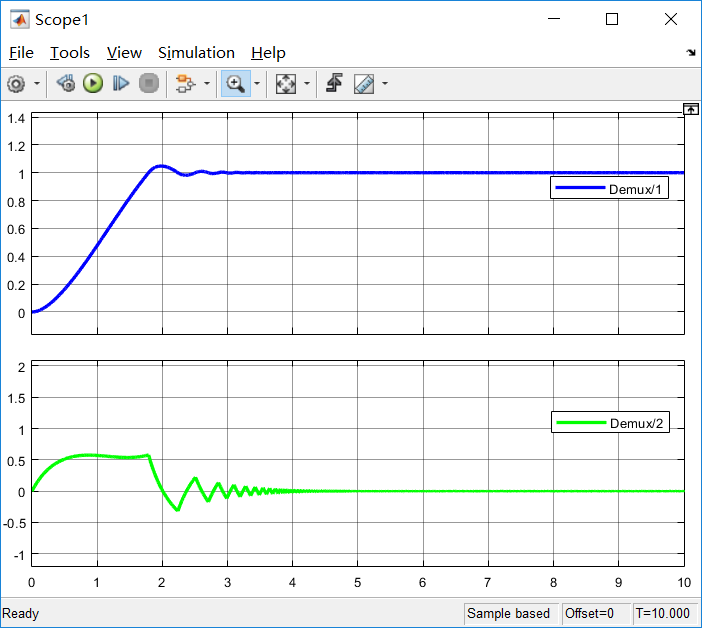Screen dimensions: 702x628
Task: Click the dock scope arrow icon
Action: [691, 52]
